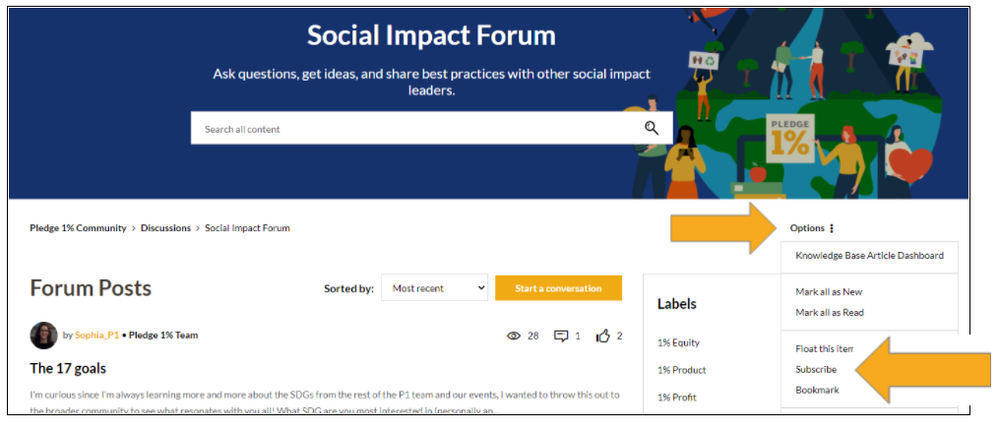Click the three-dot Options icon
Screen dimensions: 999x425
pyautogui.click(x=831, y=228)
